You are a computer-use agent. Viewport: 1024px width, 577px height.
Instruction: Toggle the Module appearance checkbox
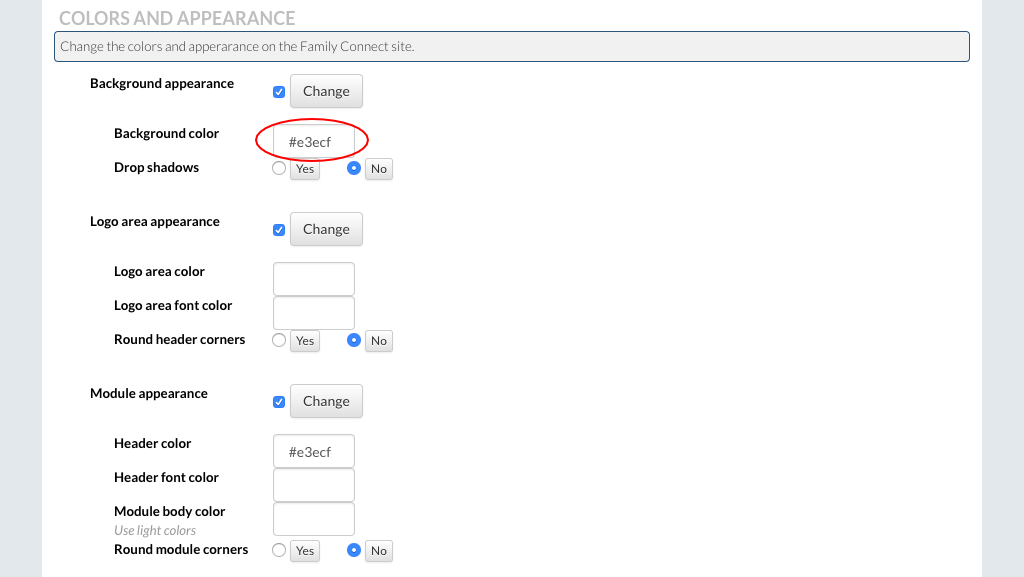pyautogui.click(x=279, y=402)
